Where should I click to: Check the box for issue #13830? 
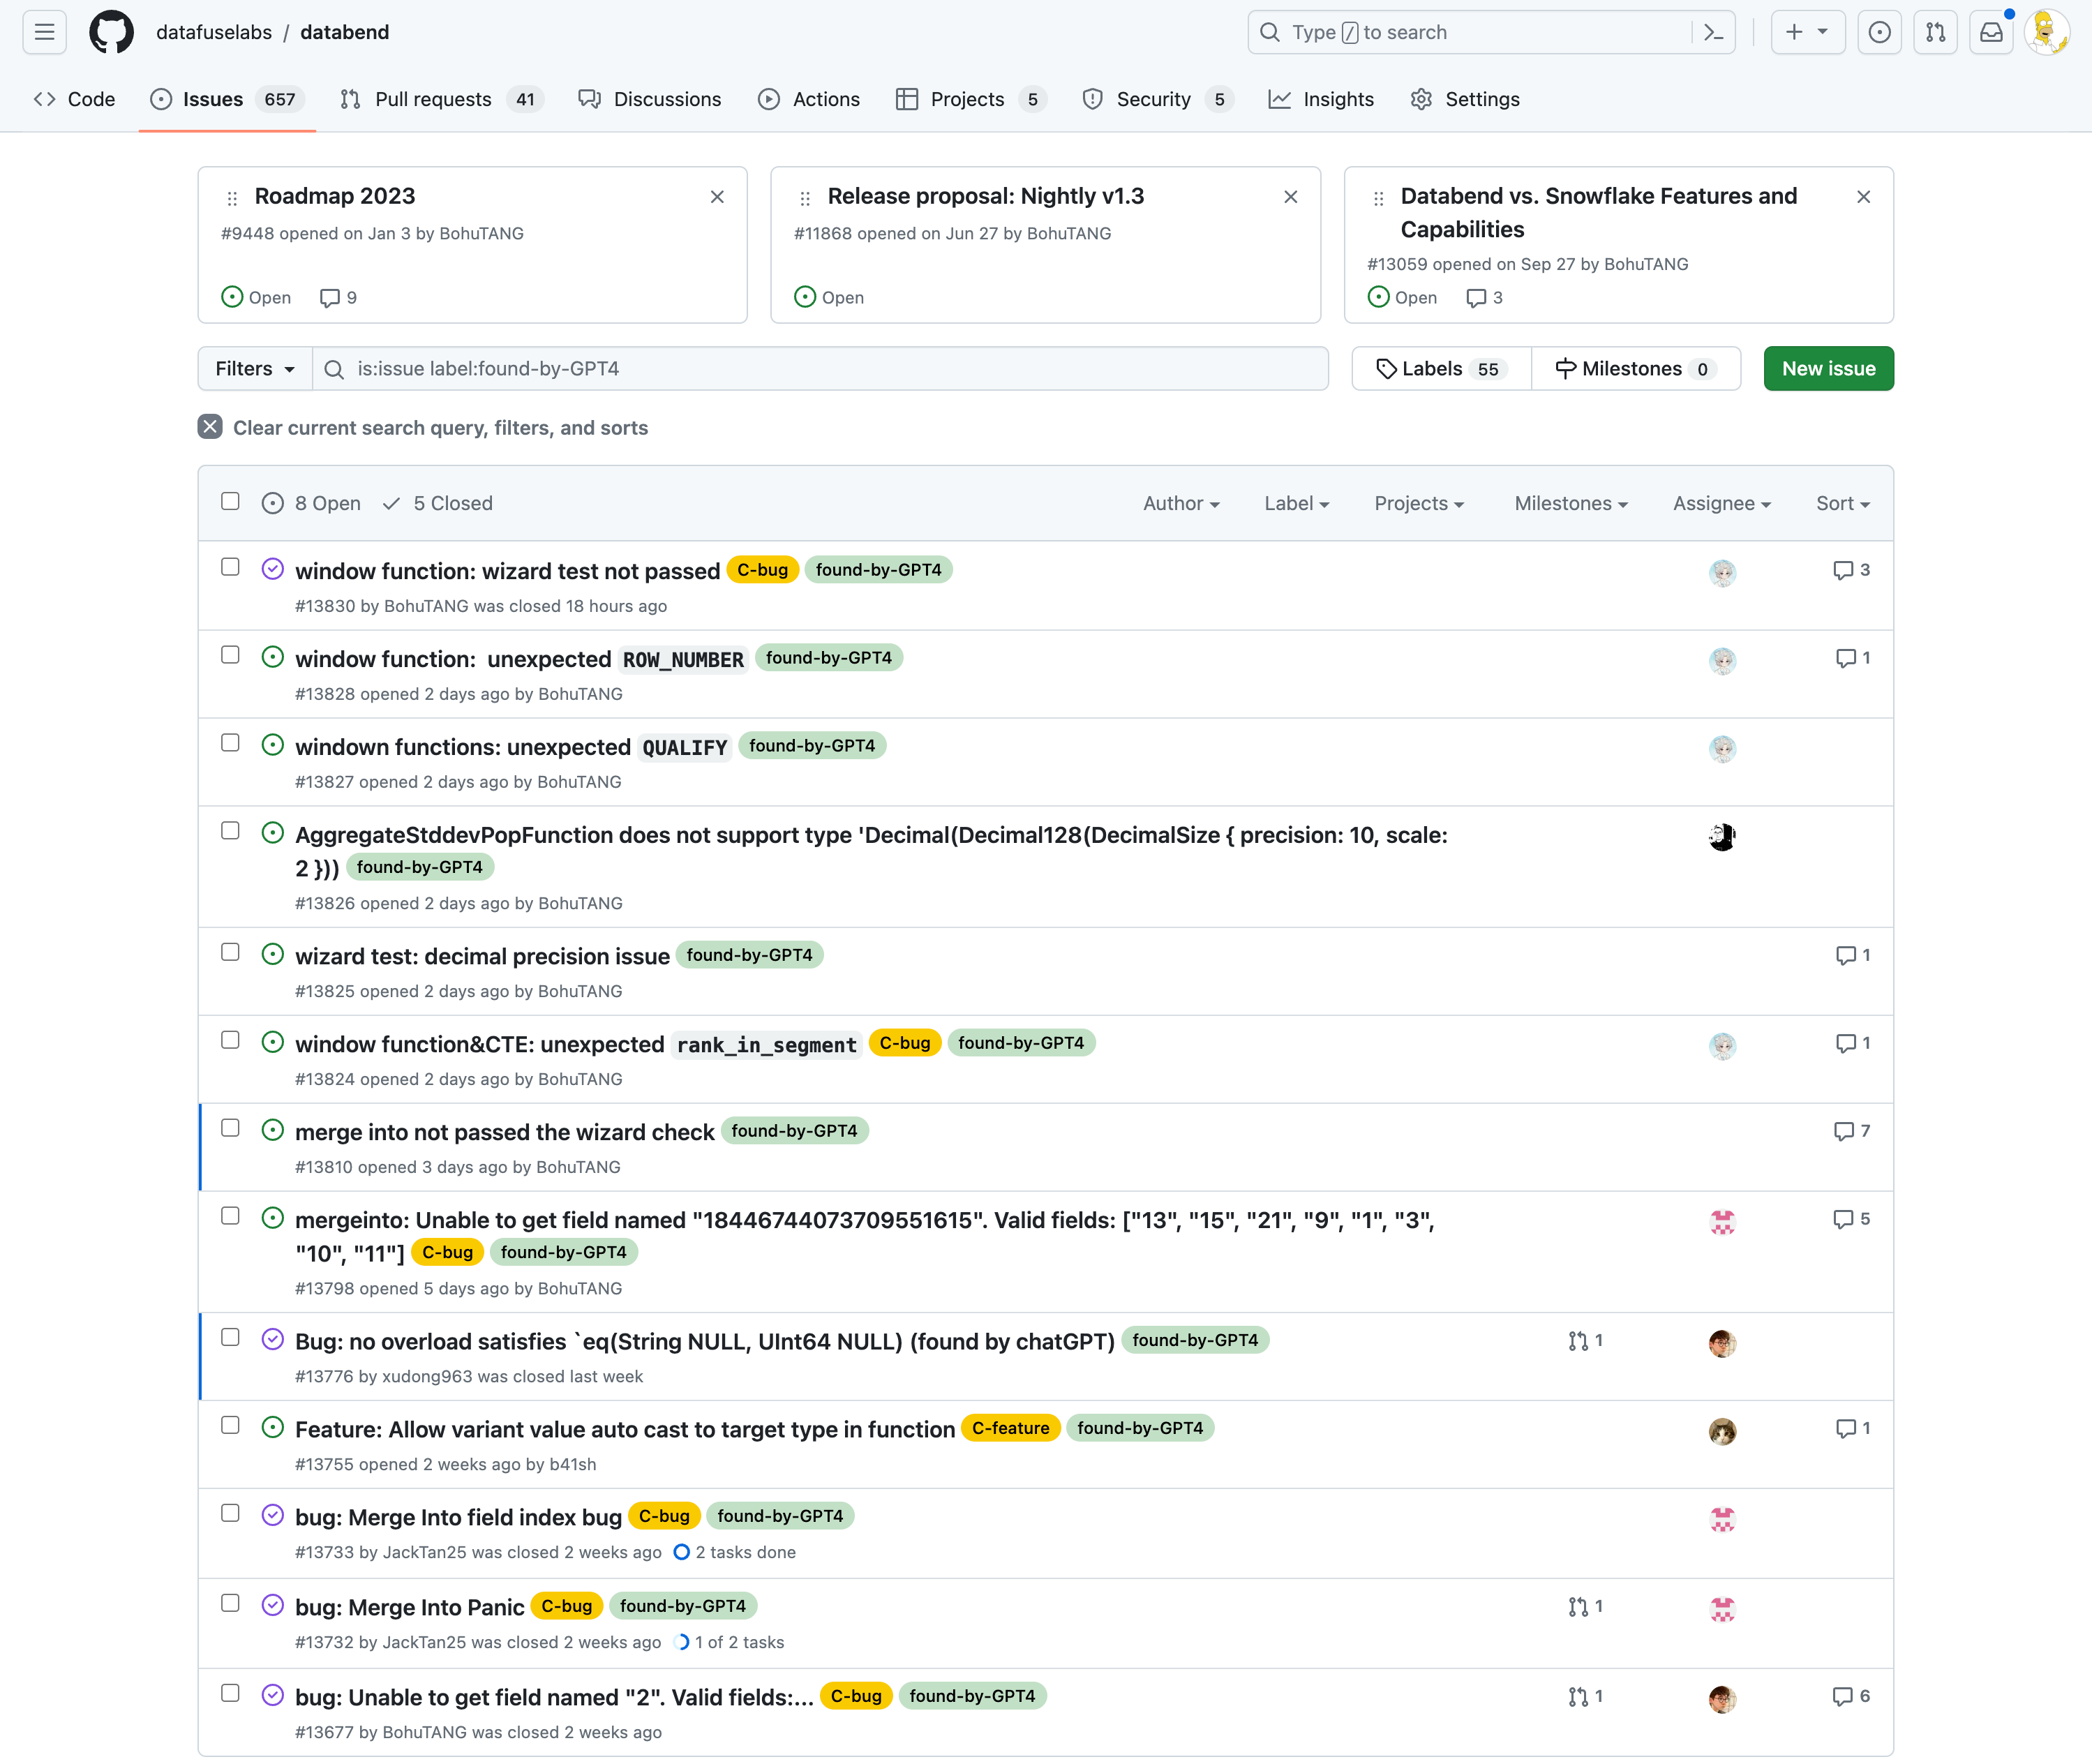[230, 567]
